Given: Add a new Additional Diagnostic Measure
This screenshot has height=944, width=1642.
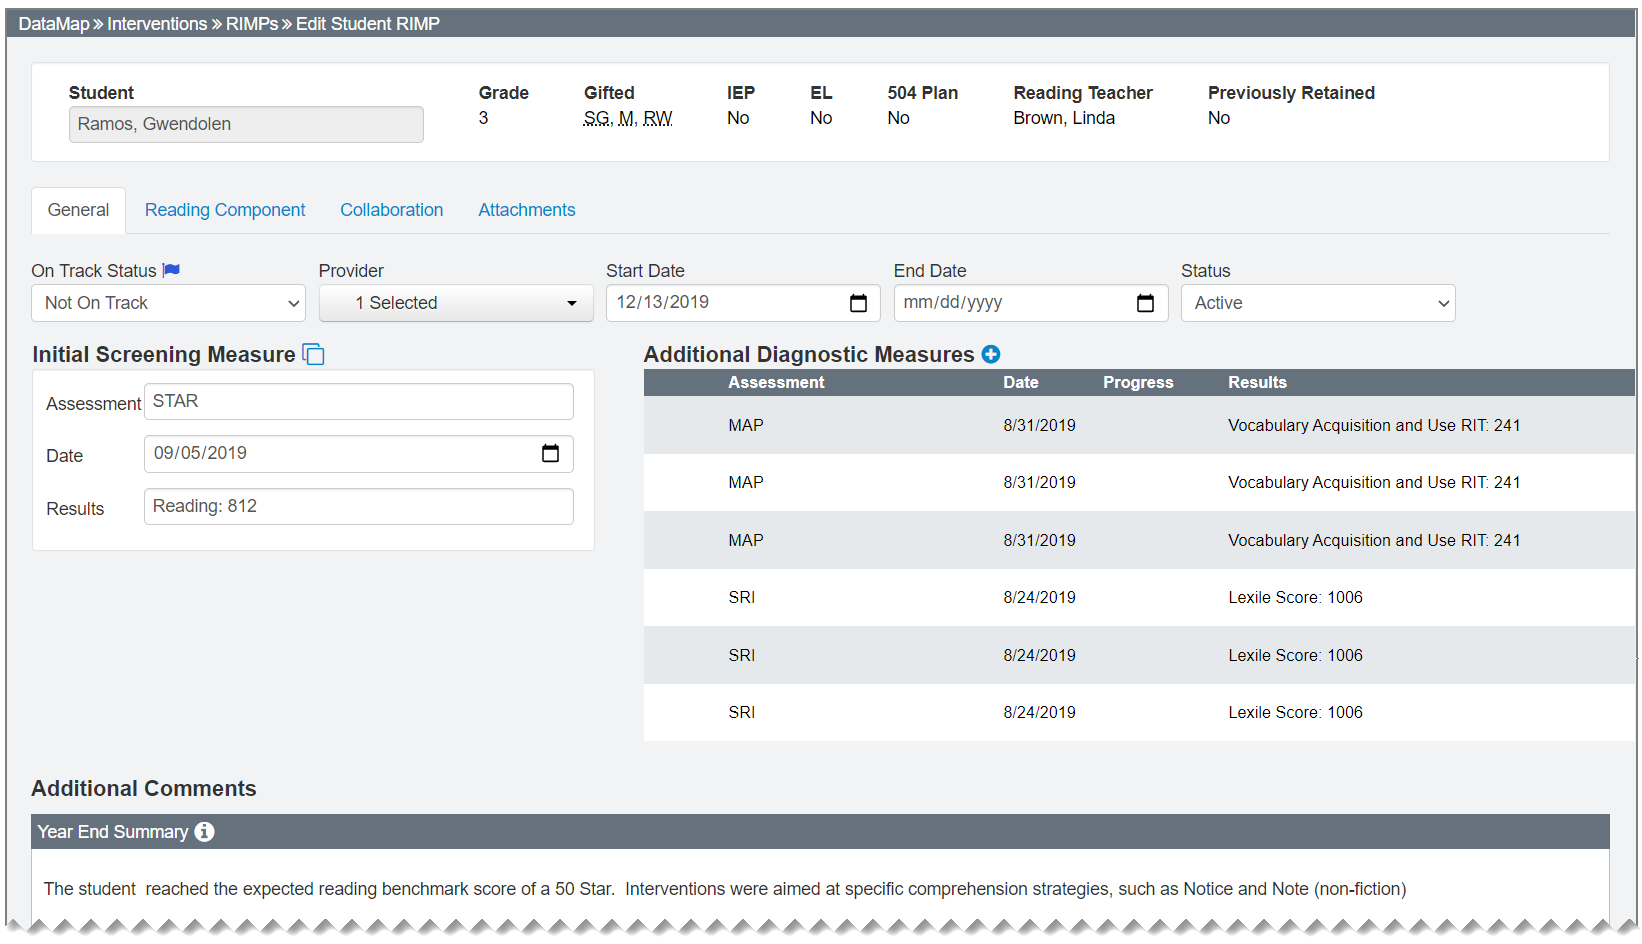Looking at the screenshot, I should 990,354.
